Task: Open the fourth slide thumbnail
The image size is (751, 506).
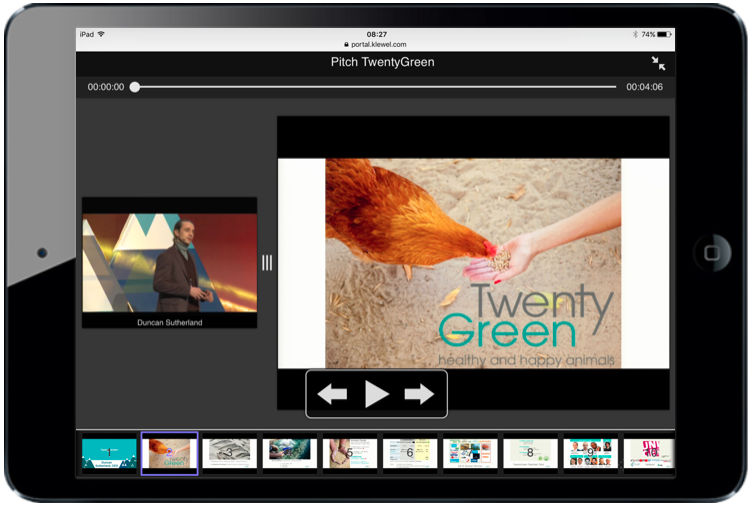Action: click(x=290, y=453)
